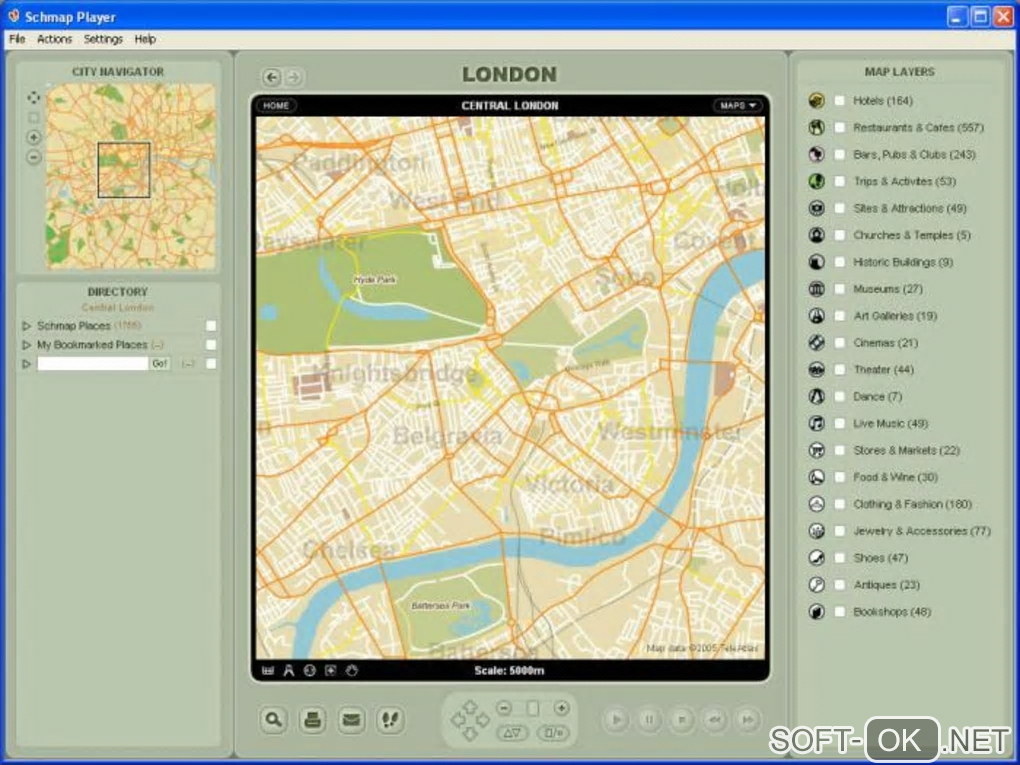1020x765 pixels.
Task: Enable the Hotels map layer checkbox
Action: coord(840,101)
